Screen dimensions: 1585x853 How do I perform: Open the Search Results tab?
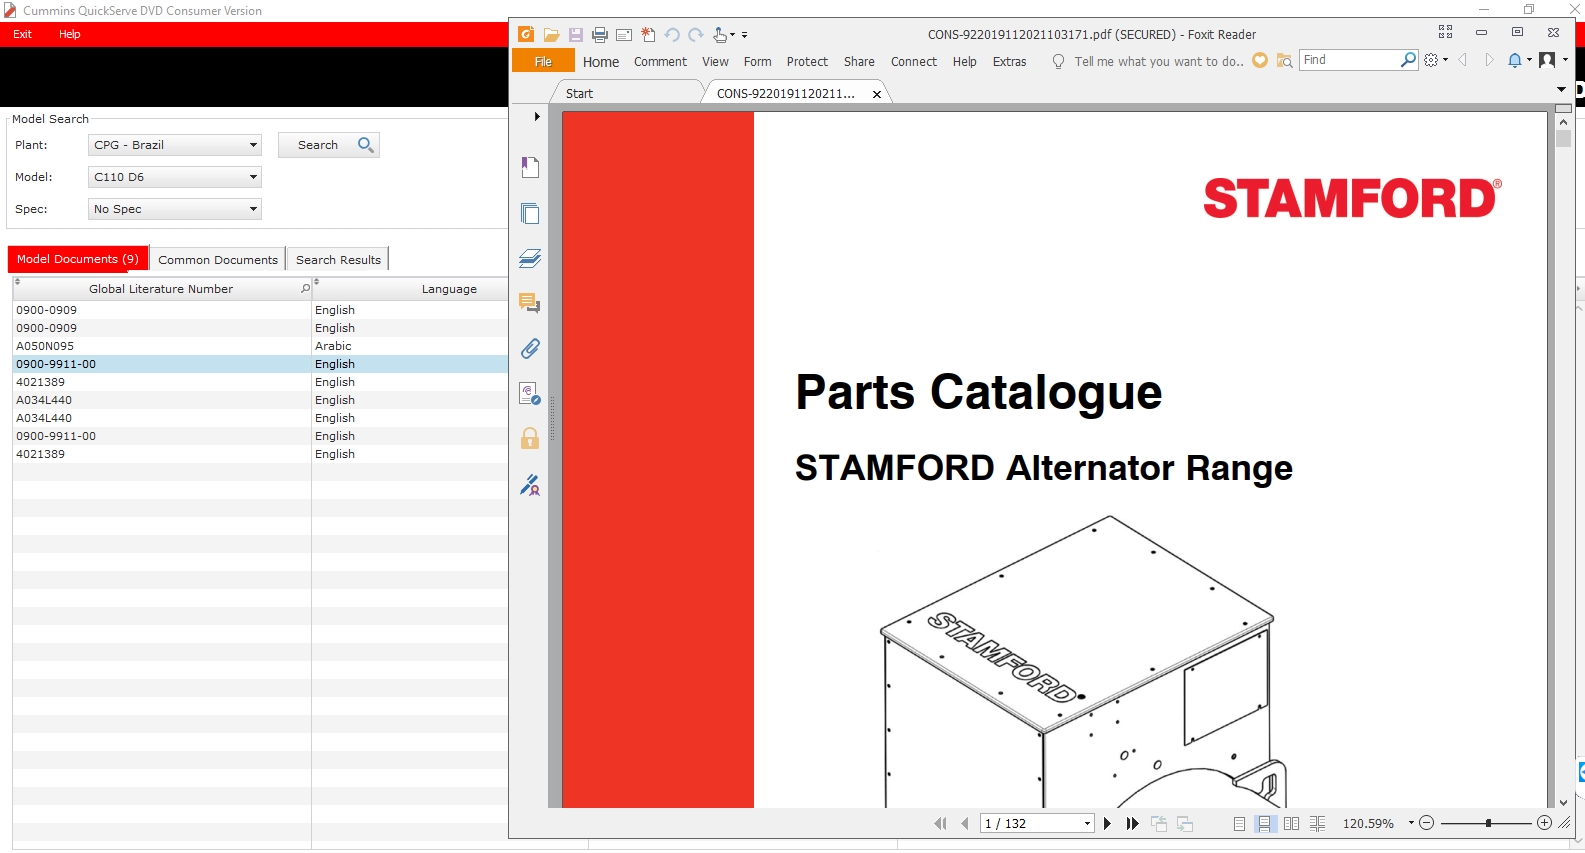[x=338, y=260]
